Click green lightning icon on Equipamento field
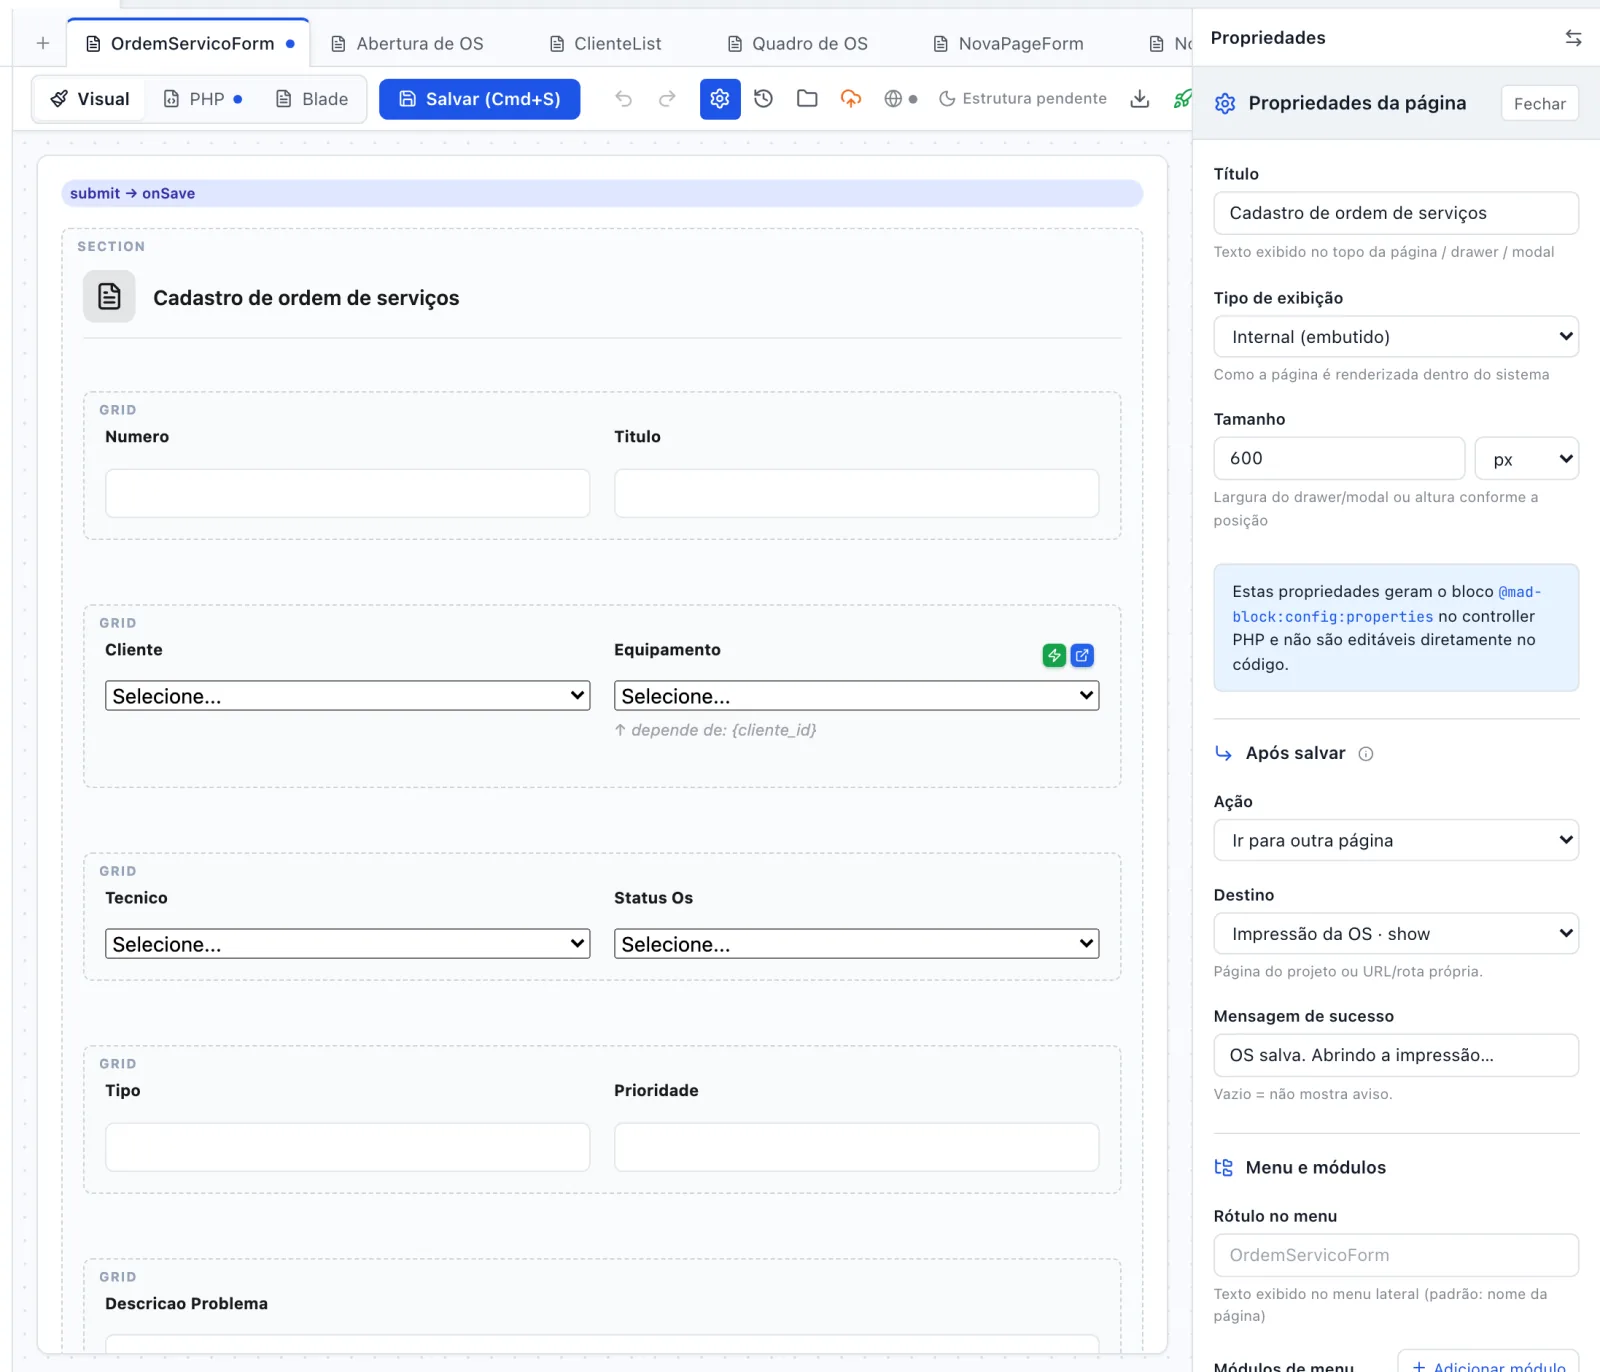This screenshot has width=1600, height=1372. (x=1054, y=656)
